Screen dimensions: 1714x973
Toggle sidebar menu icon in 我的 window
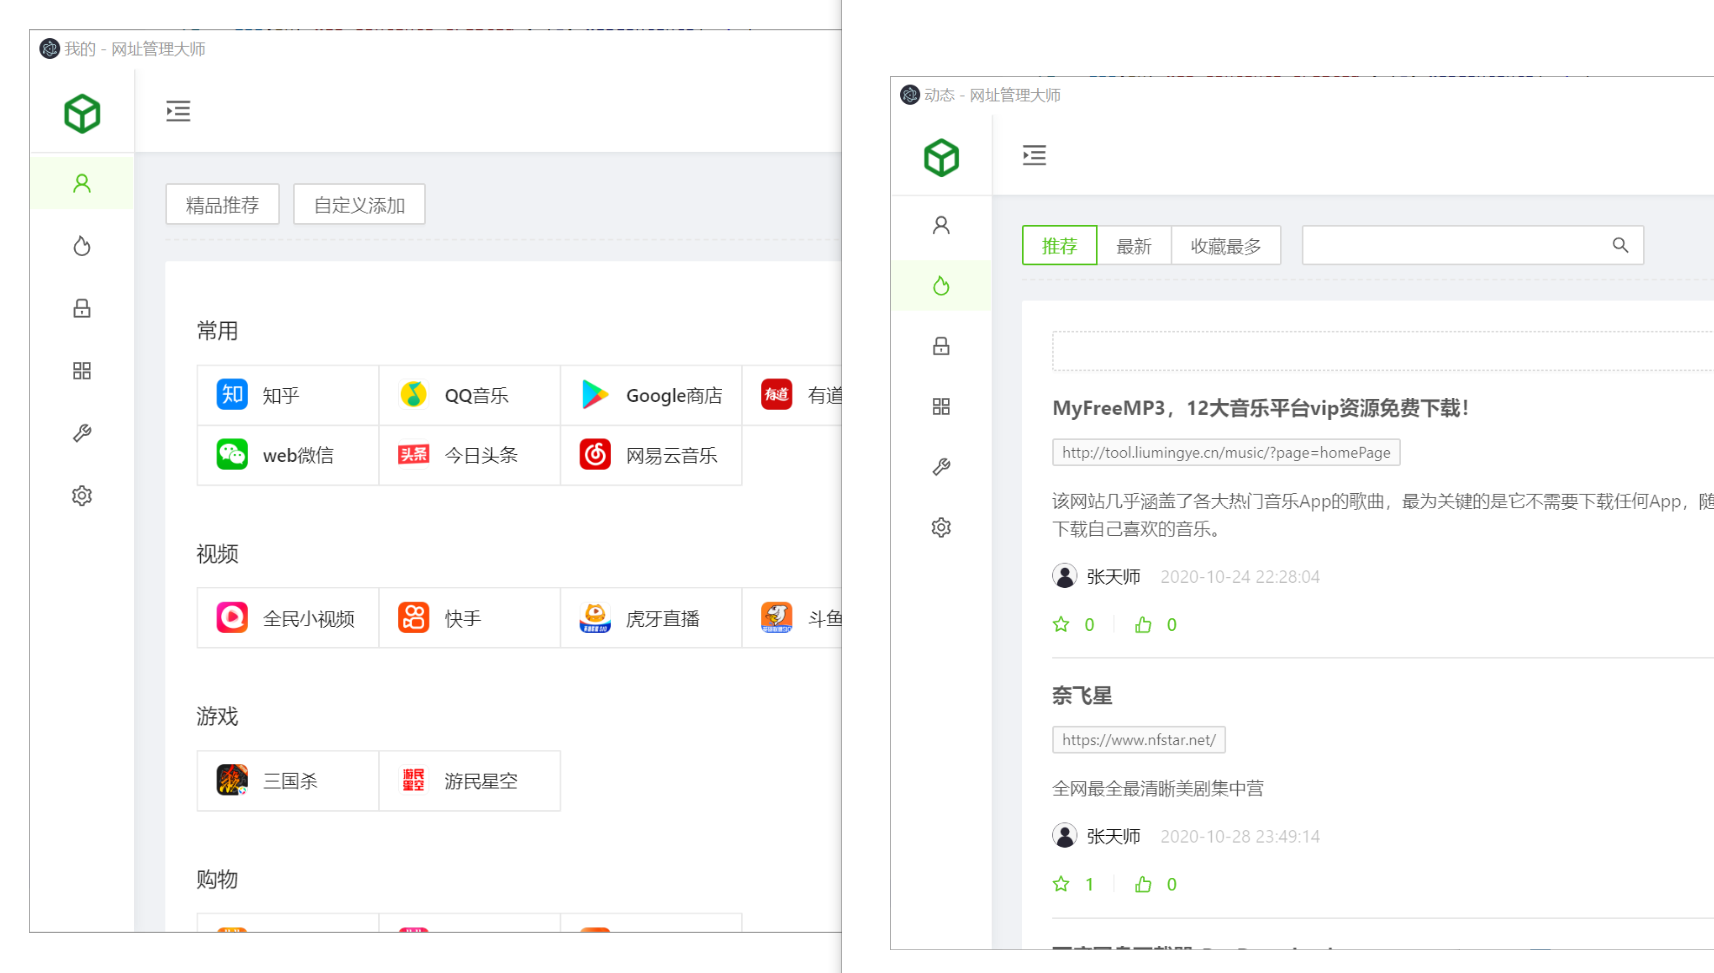(x=178, y=111)
